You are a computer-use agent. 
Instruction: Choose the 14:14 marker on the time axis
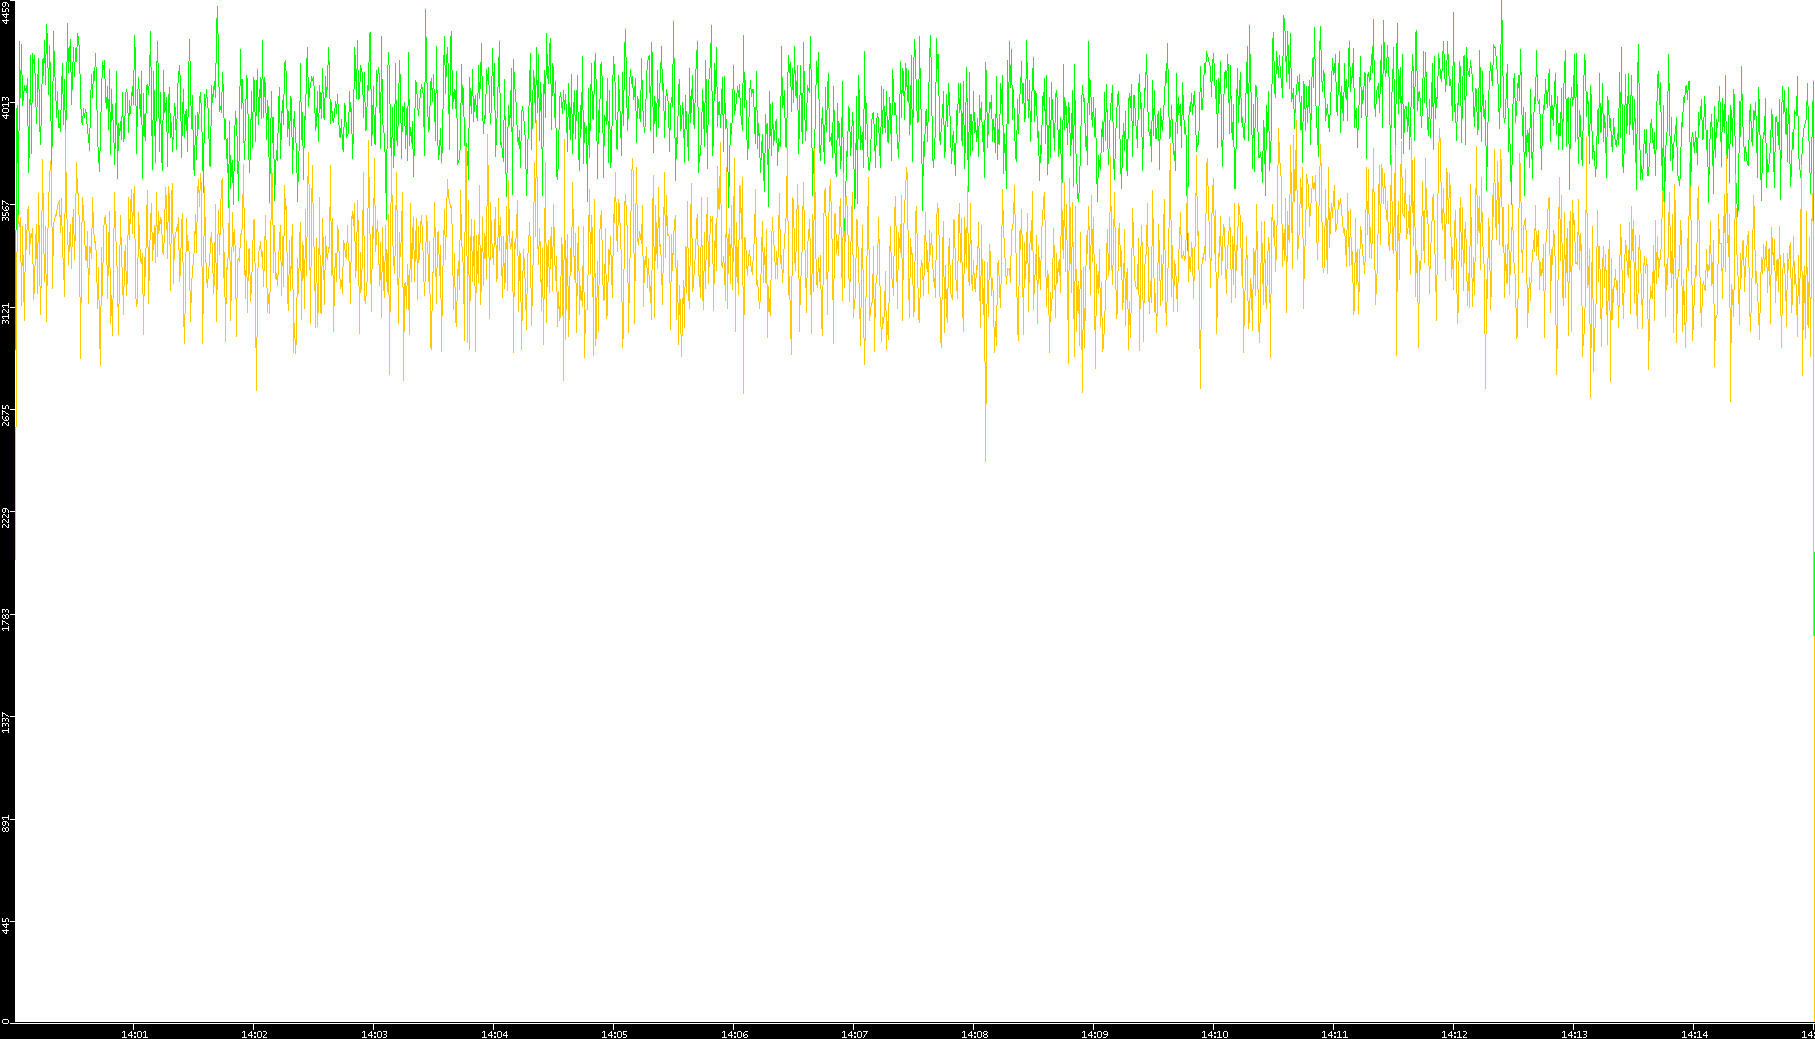1694,1034
